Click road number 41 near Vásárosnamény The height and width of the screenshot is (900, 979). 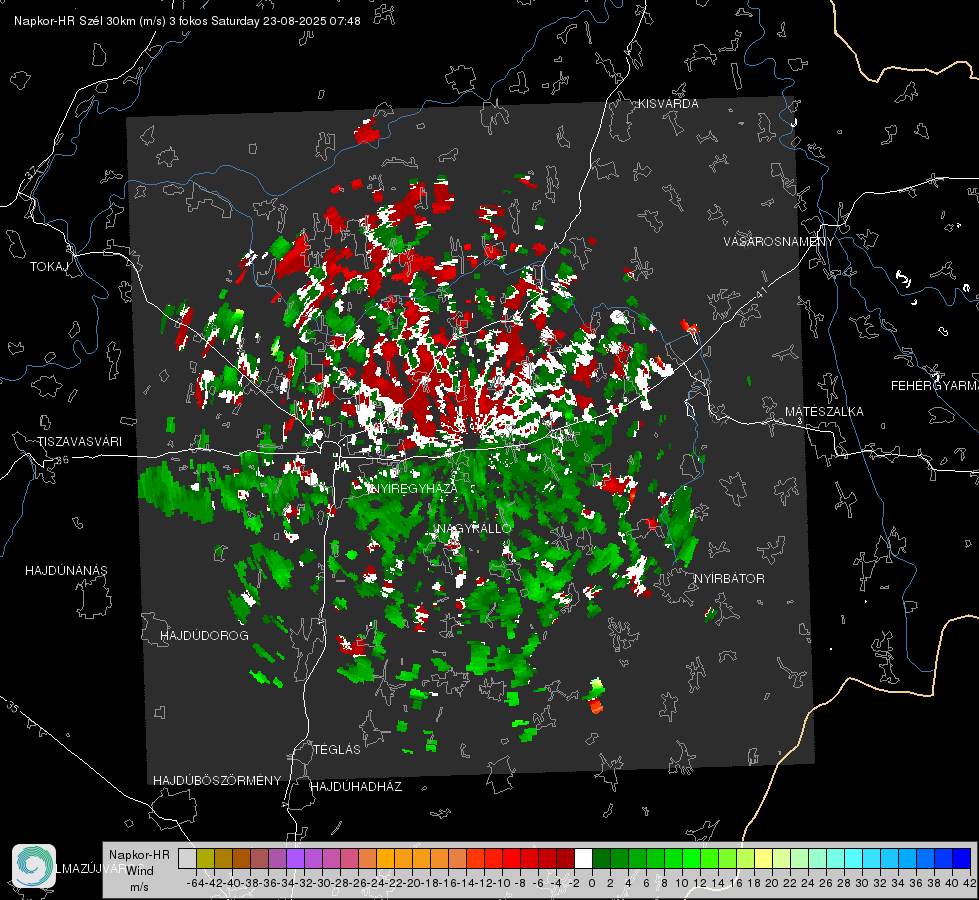click(x=760, y=292)
